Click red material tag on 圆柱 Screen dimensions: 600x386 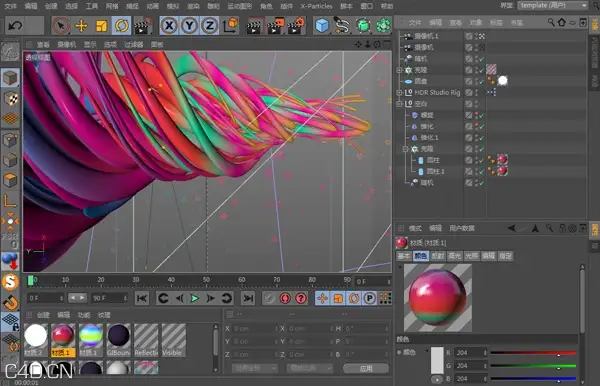pos(502,160)
